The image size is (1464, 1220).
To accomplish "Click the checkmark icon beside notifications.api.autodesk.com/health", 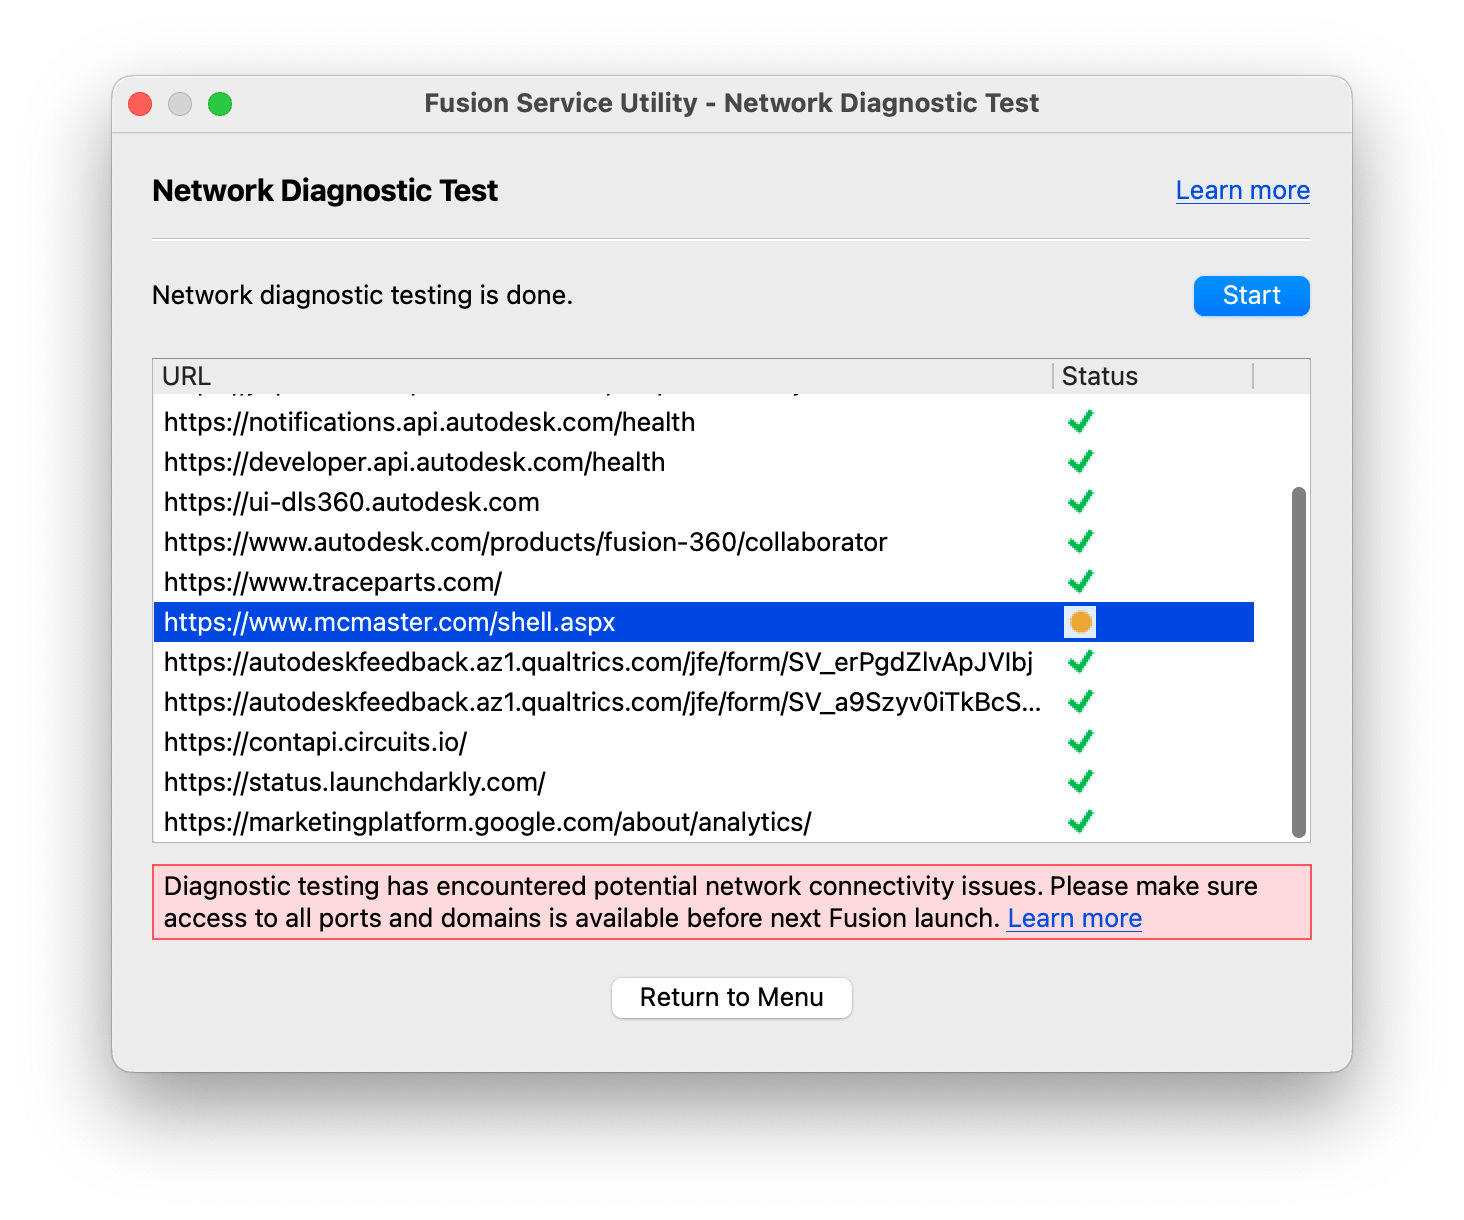I will coord(1080,421).
